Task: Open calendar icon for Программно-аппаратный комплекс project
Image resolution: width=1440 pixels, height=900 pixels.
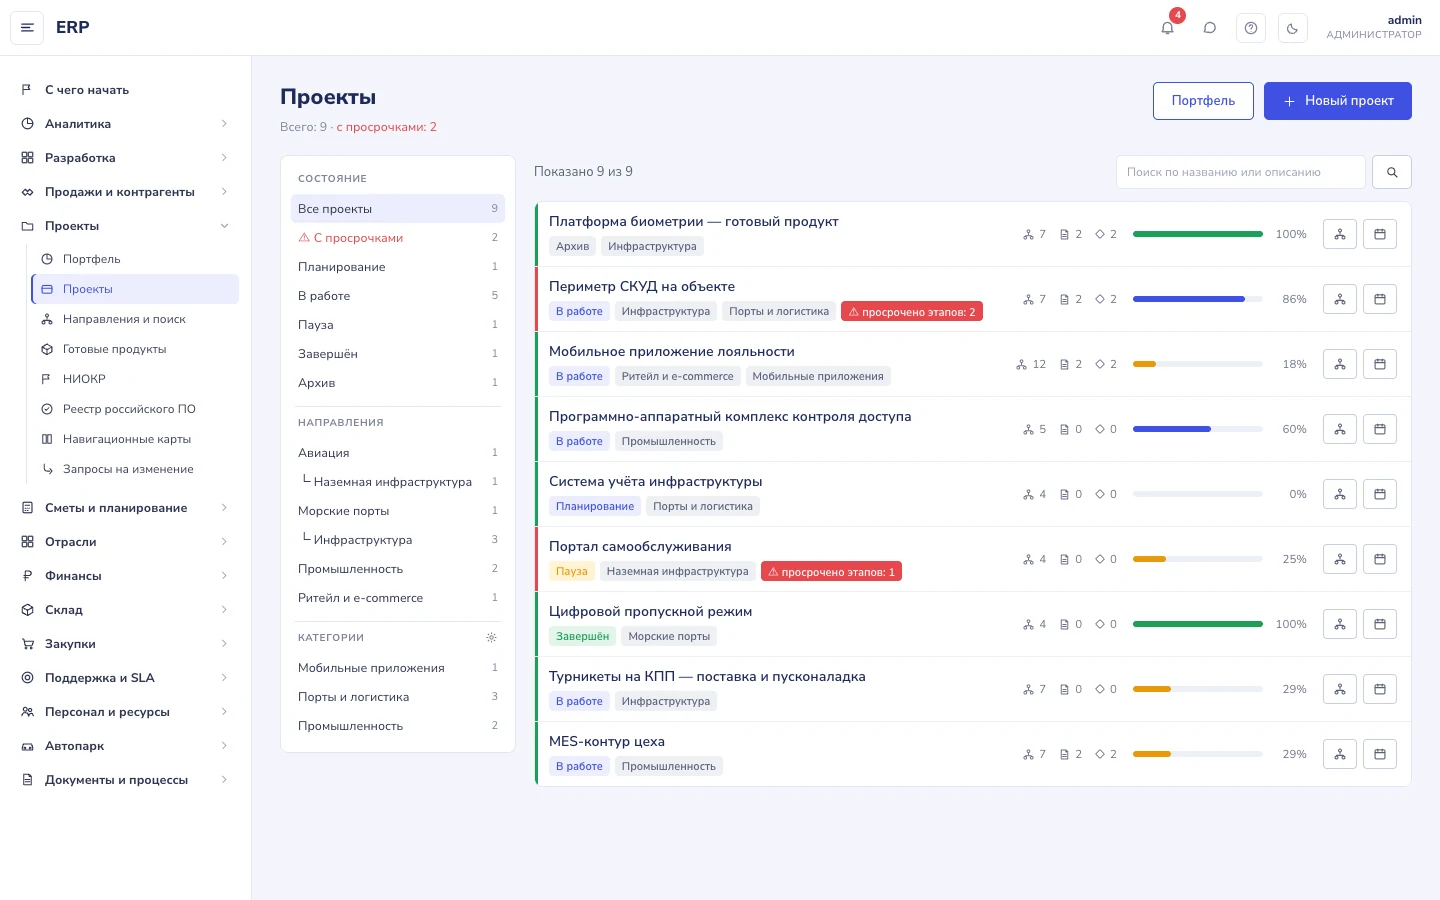Action: point(1380,429)
